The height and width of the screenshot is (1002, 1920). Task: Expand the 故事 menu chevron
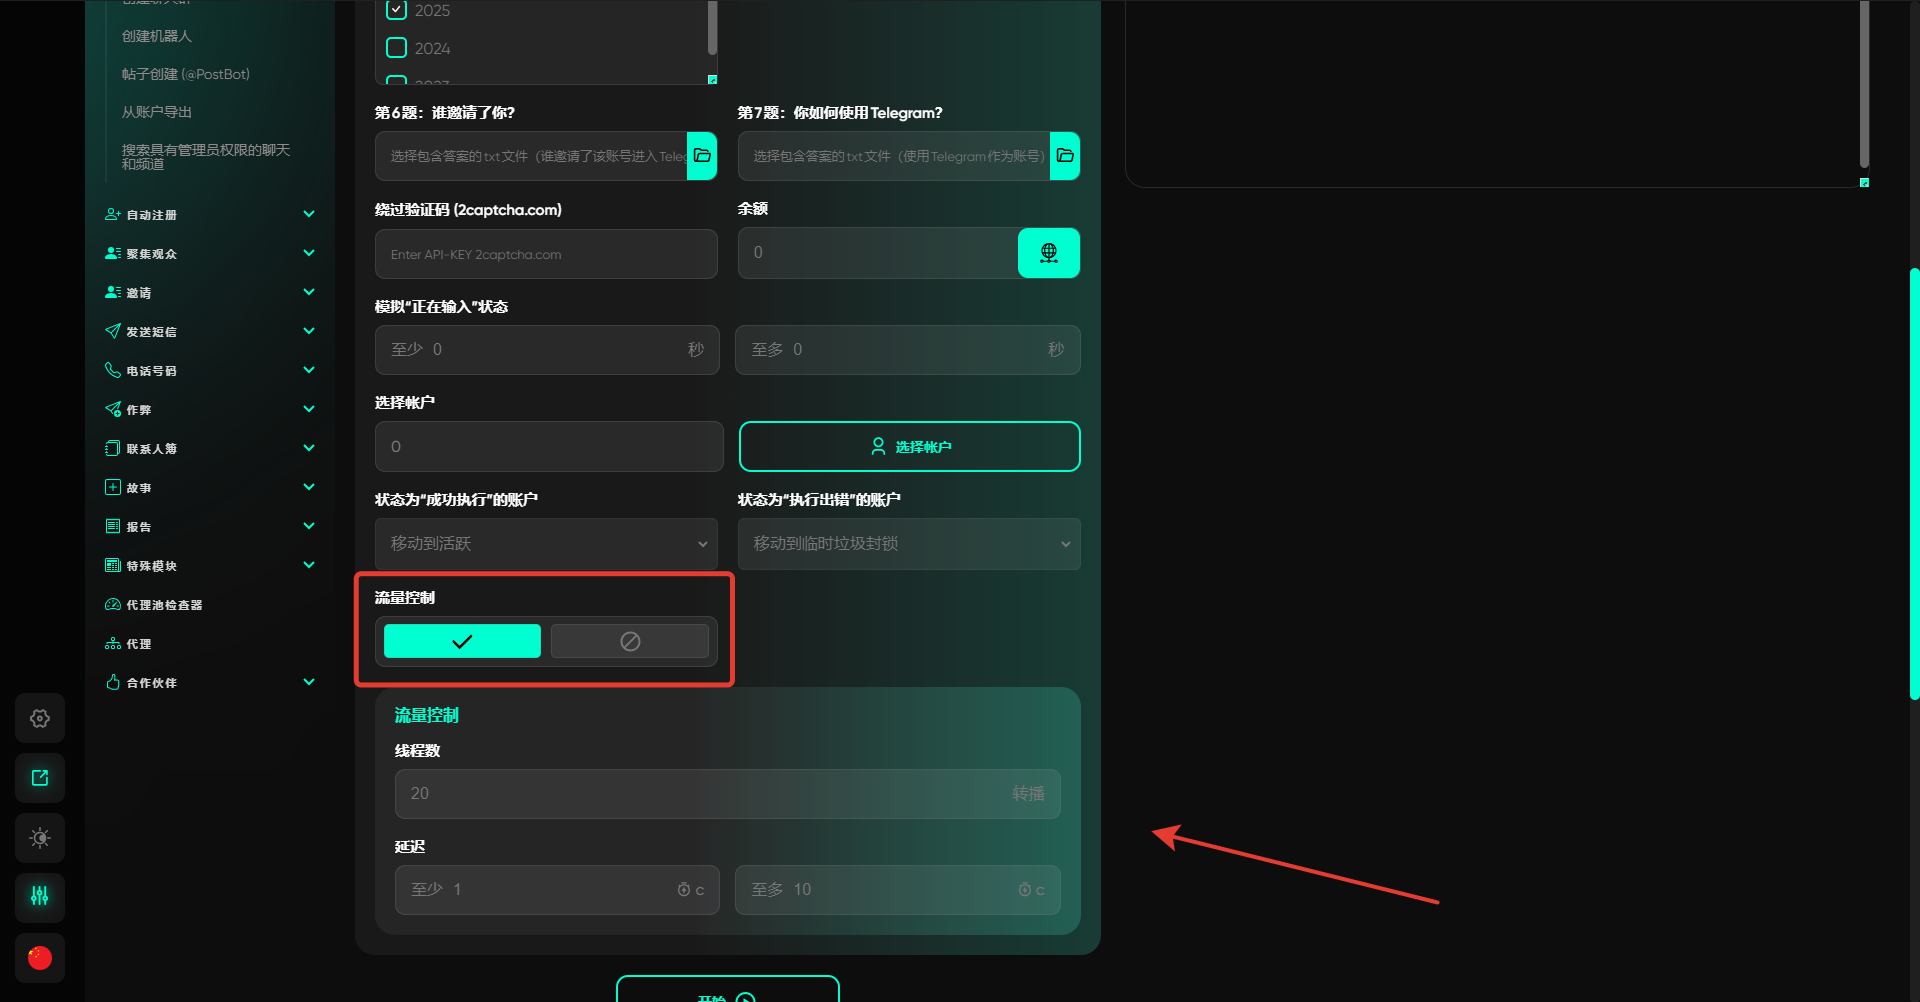[x=309, y=487]
